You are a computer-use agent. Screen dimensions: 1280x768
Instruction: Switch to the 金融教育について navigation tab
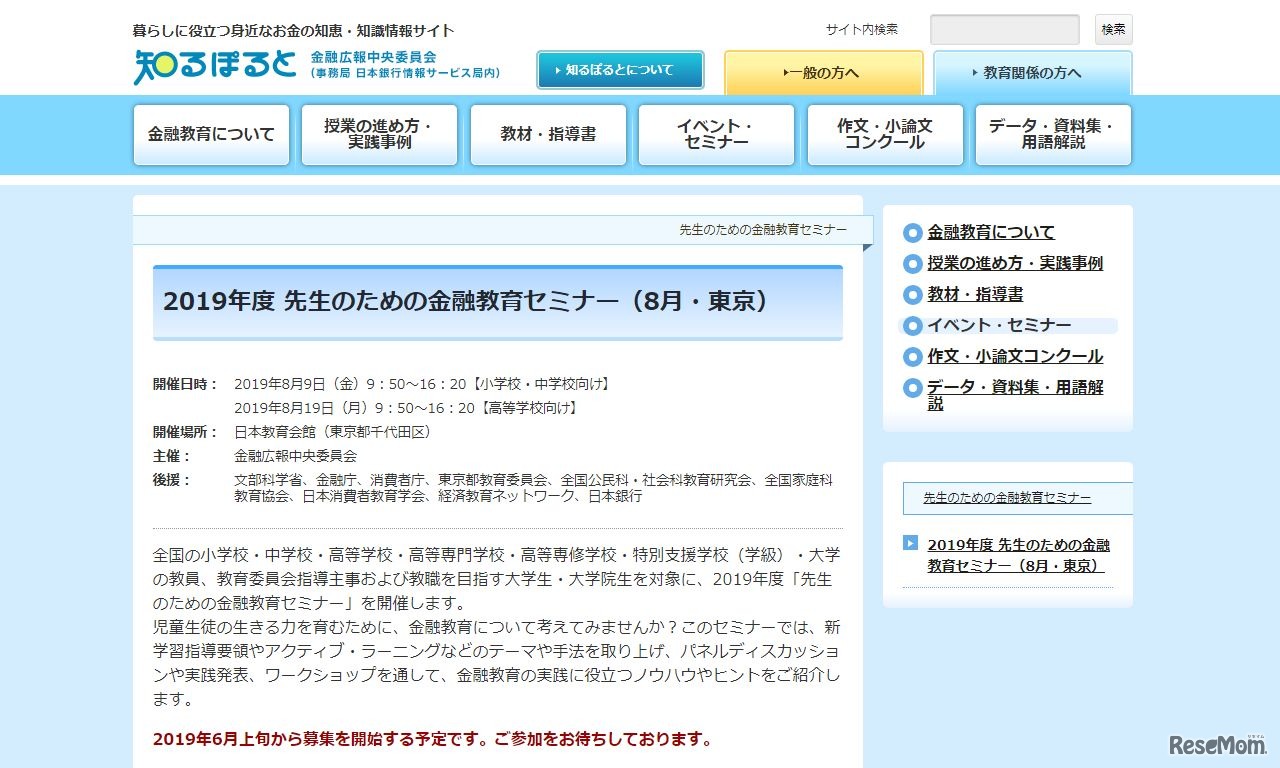coord(211,133)
